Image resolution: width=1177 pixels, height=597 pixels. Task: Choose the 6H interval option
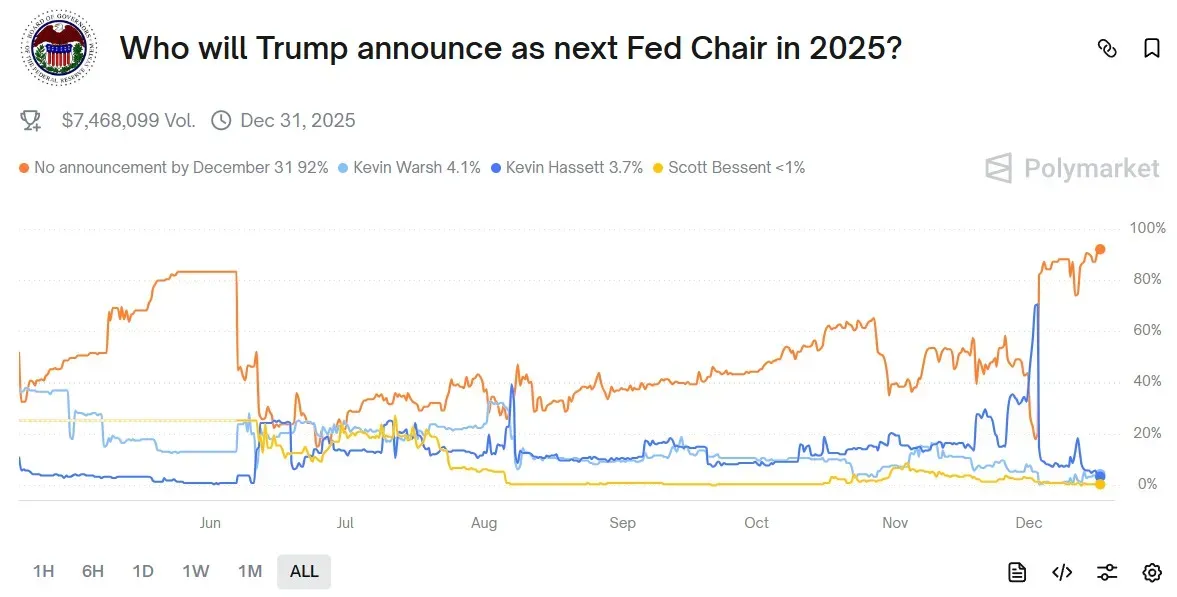92,571
